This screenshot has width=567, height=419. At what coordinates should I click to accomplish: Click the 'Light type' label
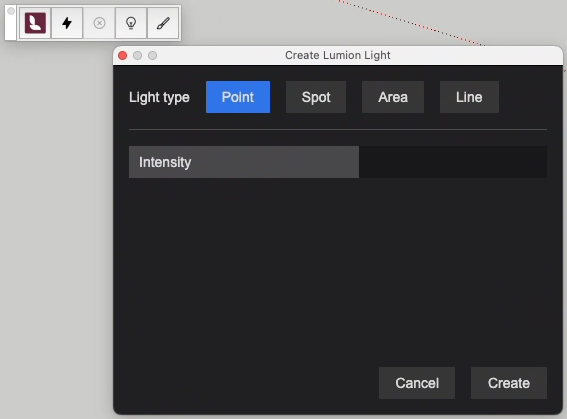point(159,97)
